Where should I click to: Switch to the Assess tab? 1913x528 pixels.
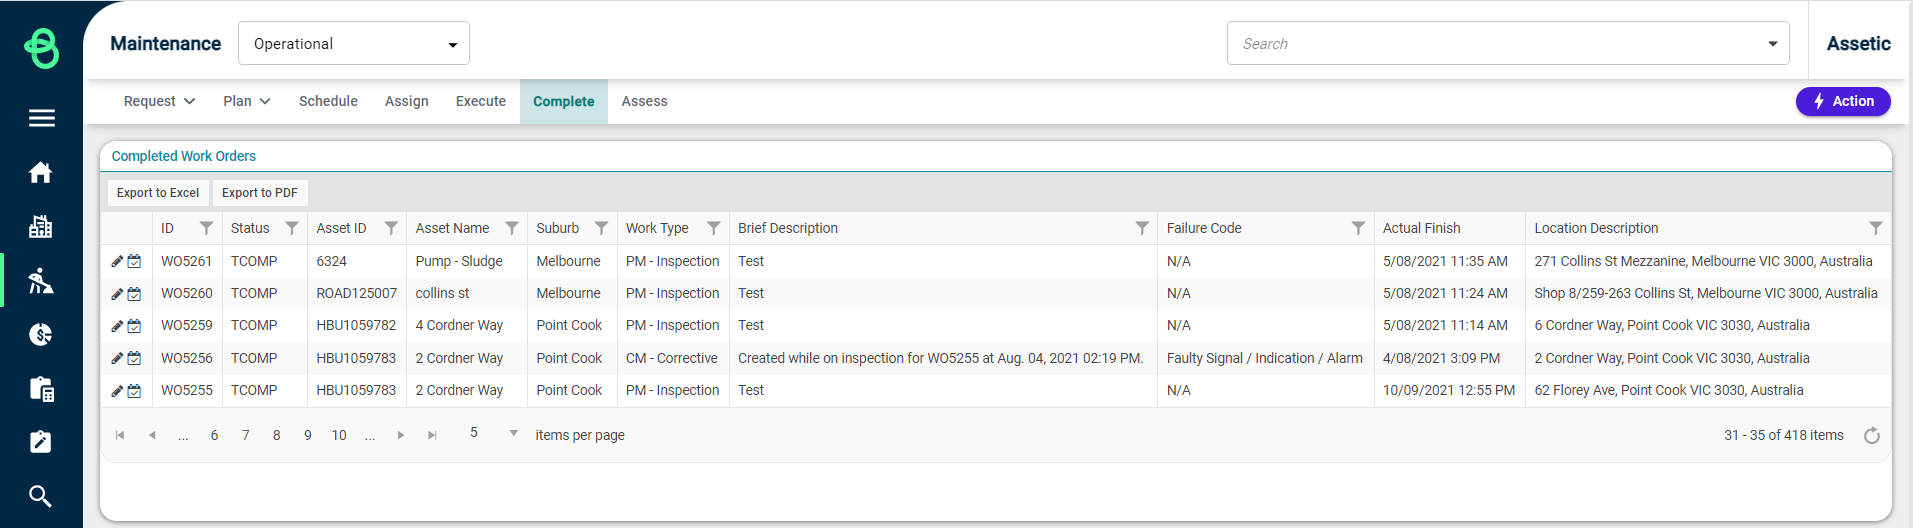tap(644, 101)
